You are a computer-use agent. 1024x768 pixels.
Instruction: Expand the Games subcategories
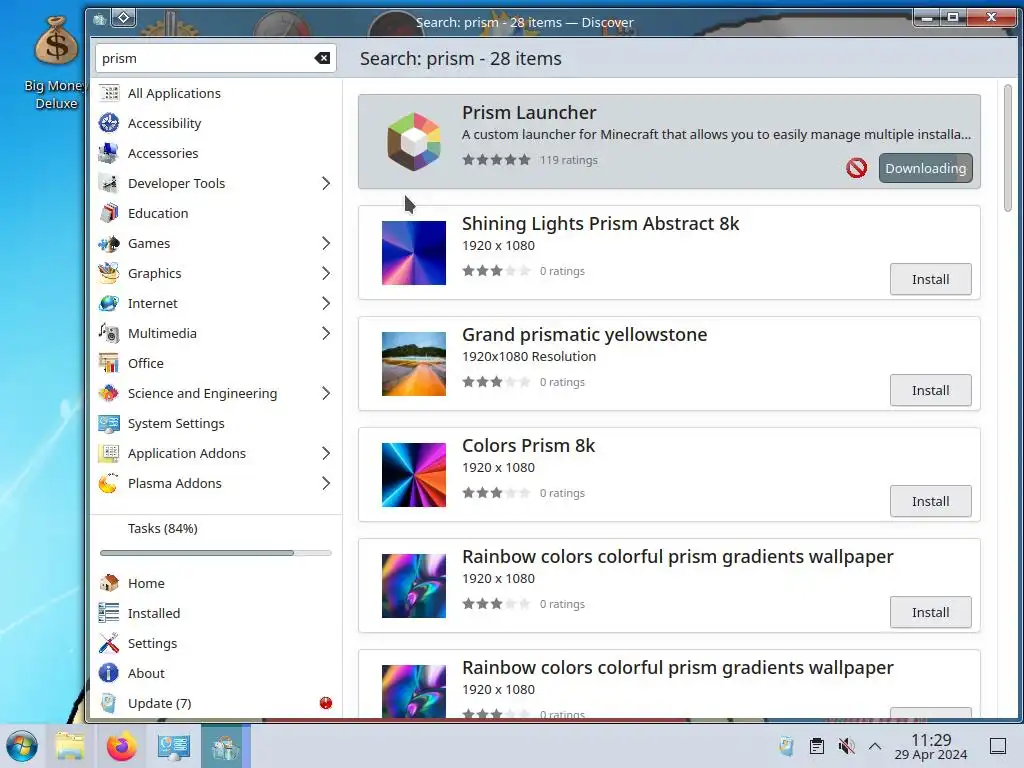point(326,244)
